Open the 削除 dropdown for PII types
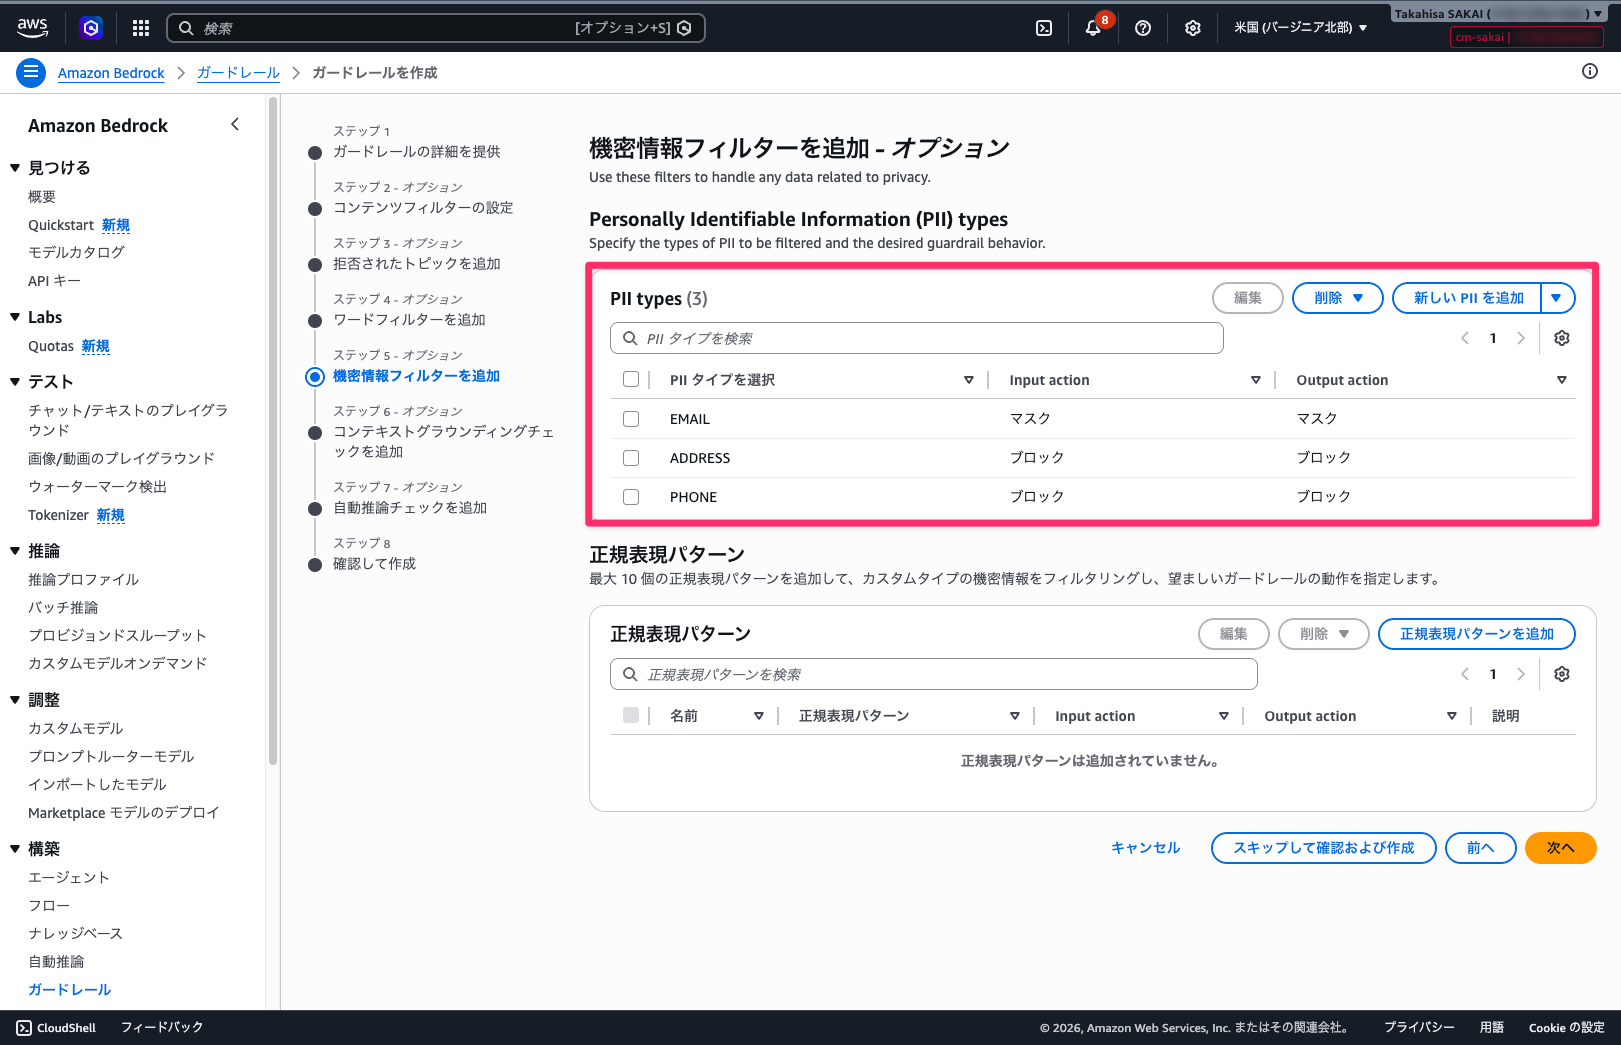 1337,298
